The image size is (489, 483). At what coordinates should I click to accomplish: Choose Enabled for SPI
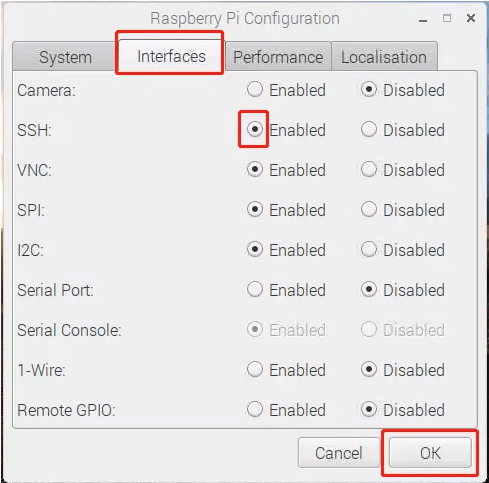(255, 209)
